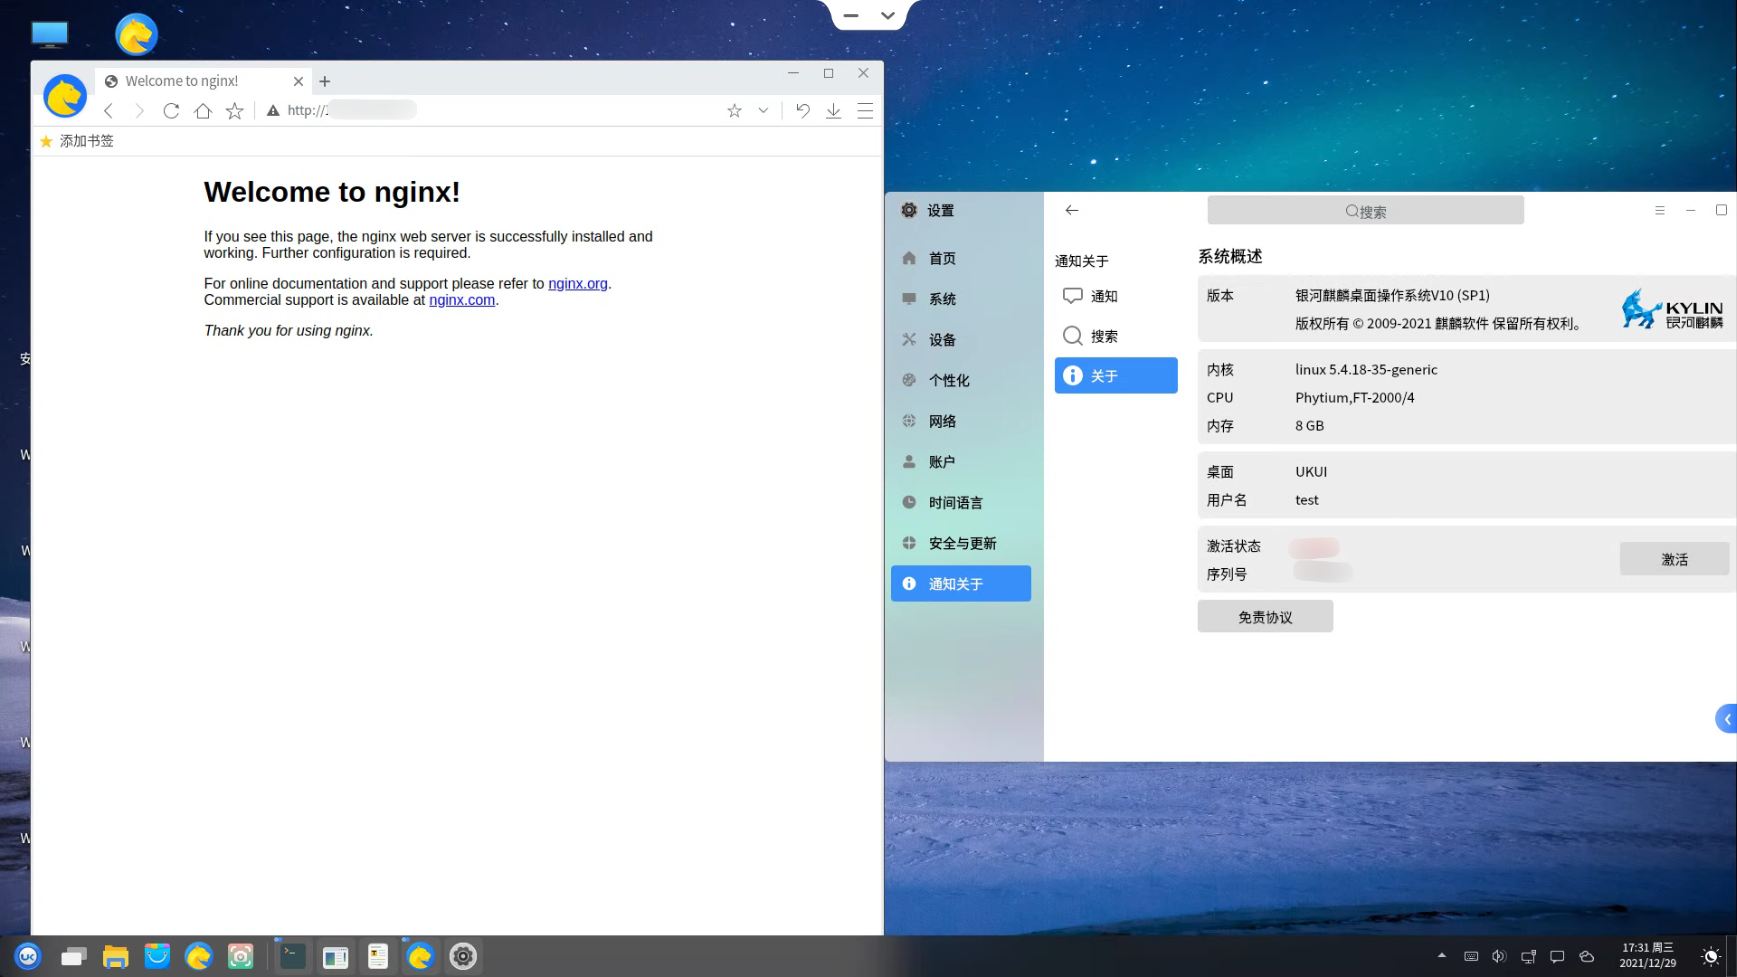This screenshot has width=1737, height=977.
Task: Follow the nginx.org link
Action: 578,284
